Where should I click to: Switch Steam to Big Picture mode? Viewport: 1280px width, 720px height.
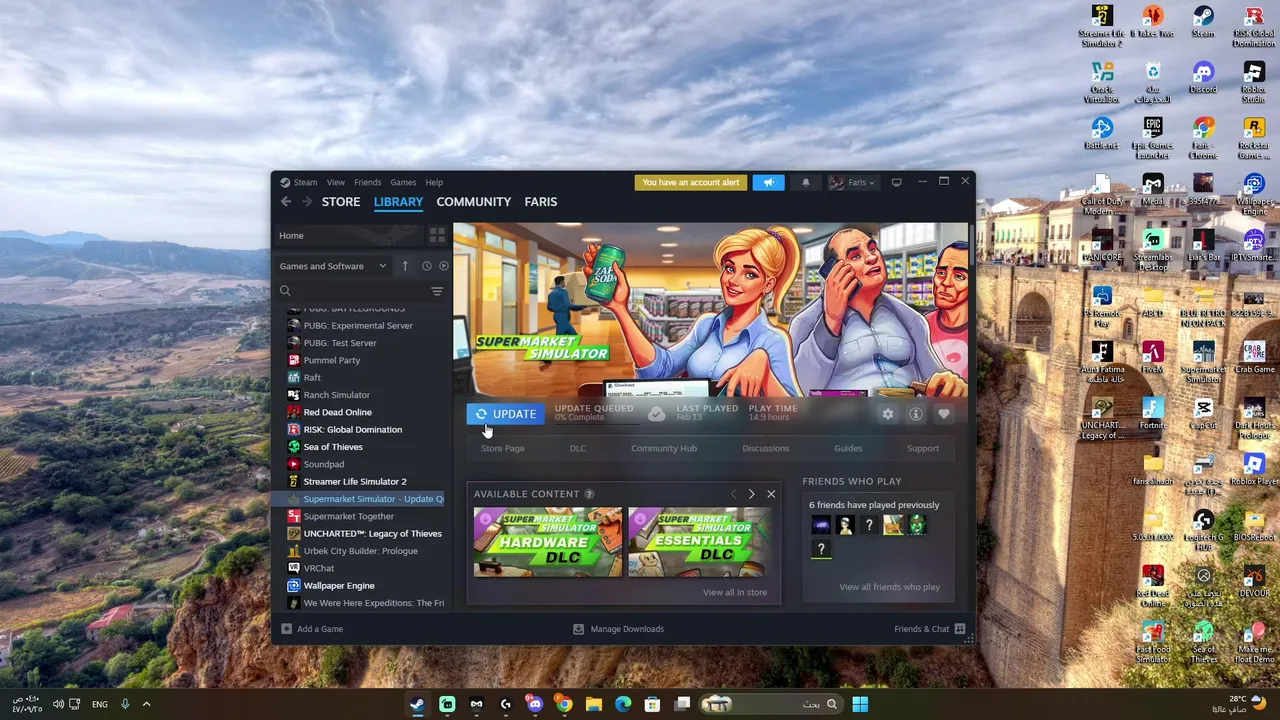point(896,182)
